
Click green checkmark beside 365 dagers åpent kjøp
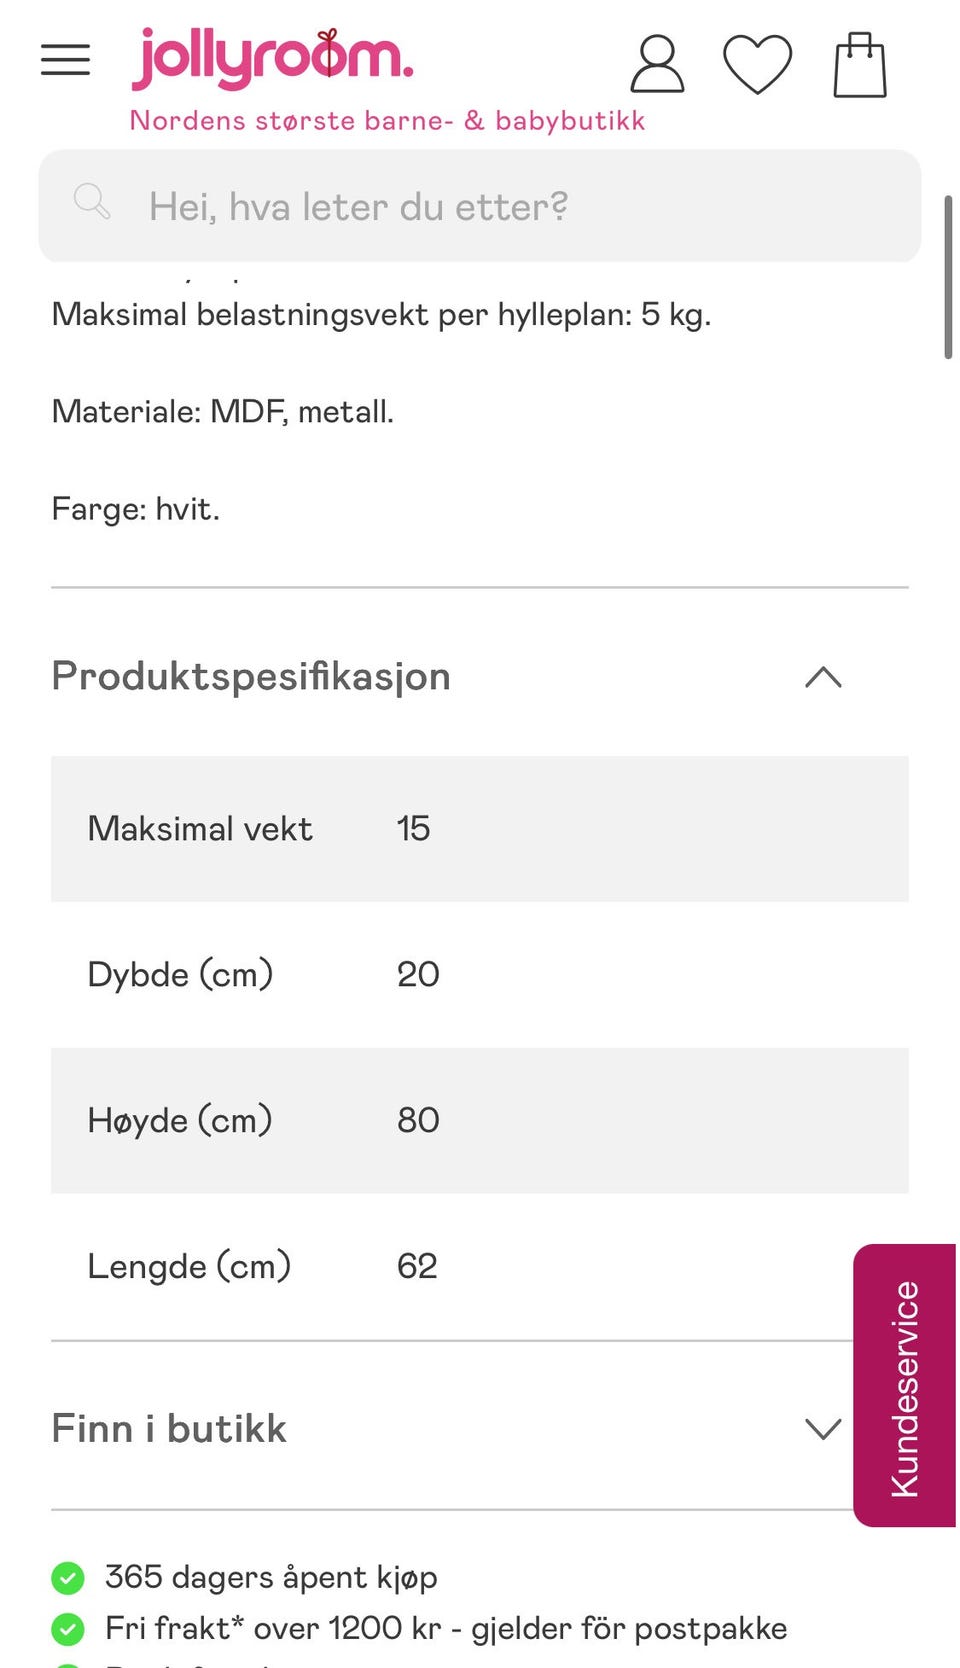coord(68,1578)
